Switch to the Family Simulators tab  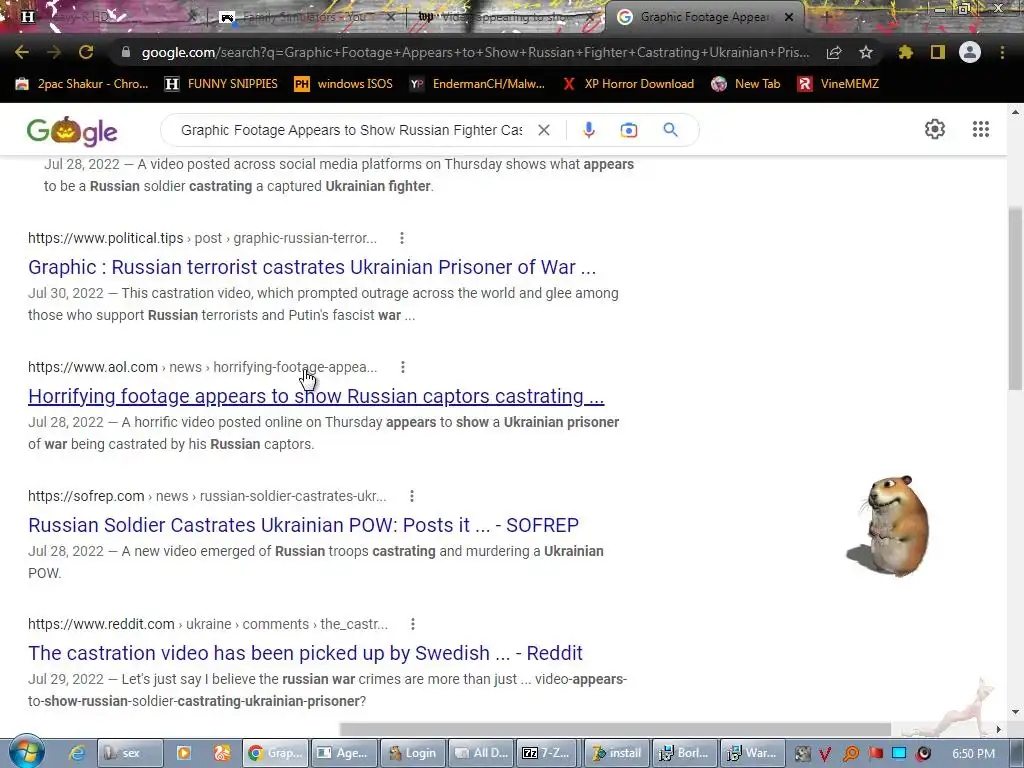click(304, 17)
